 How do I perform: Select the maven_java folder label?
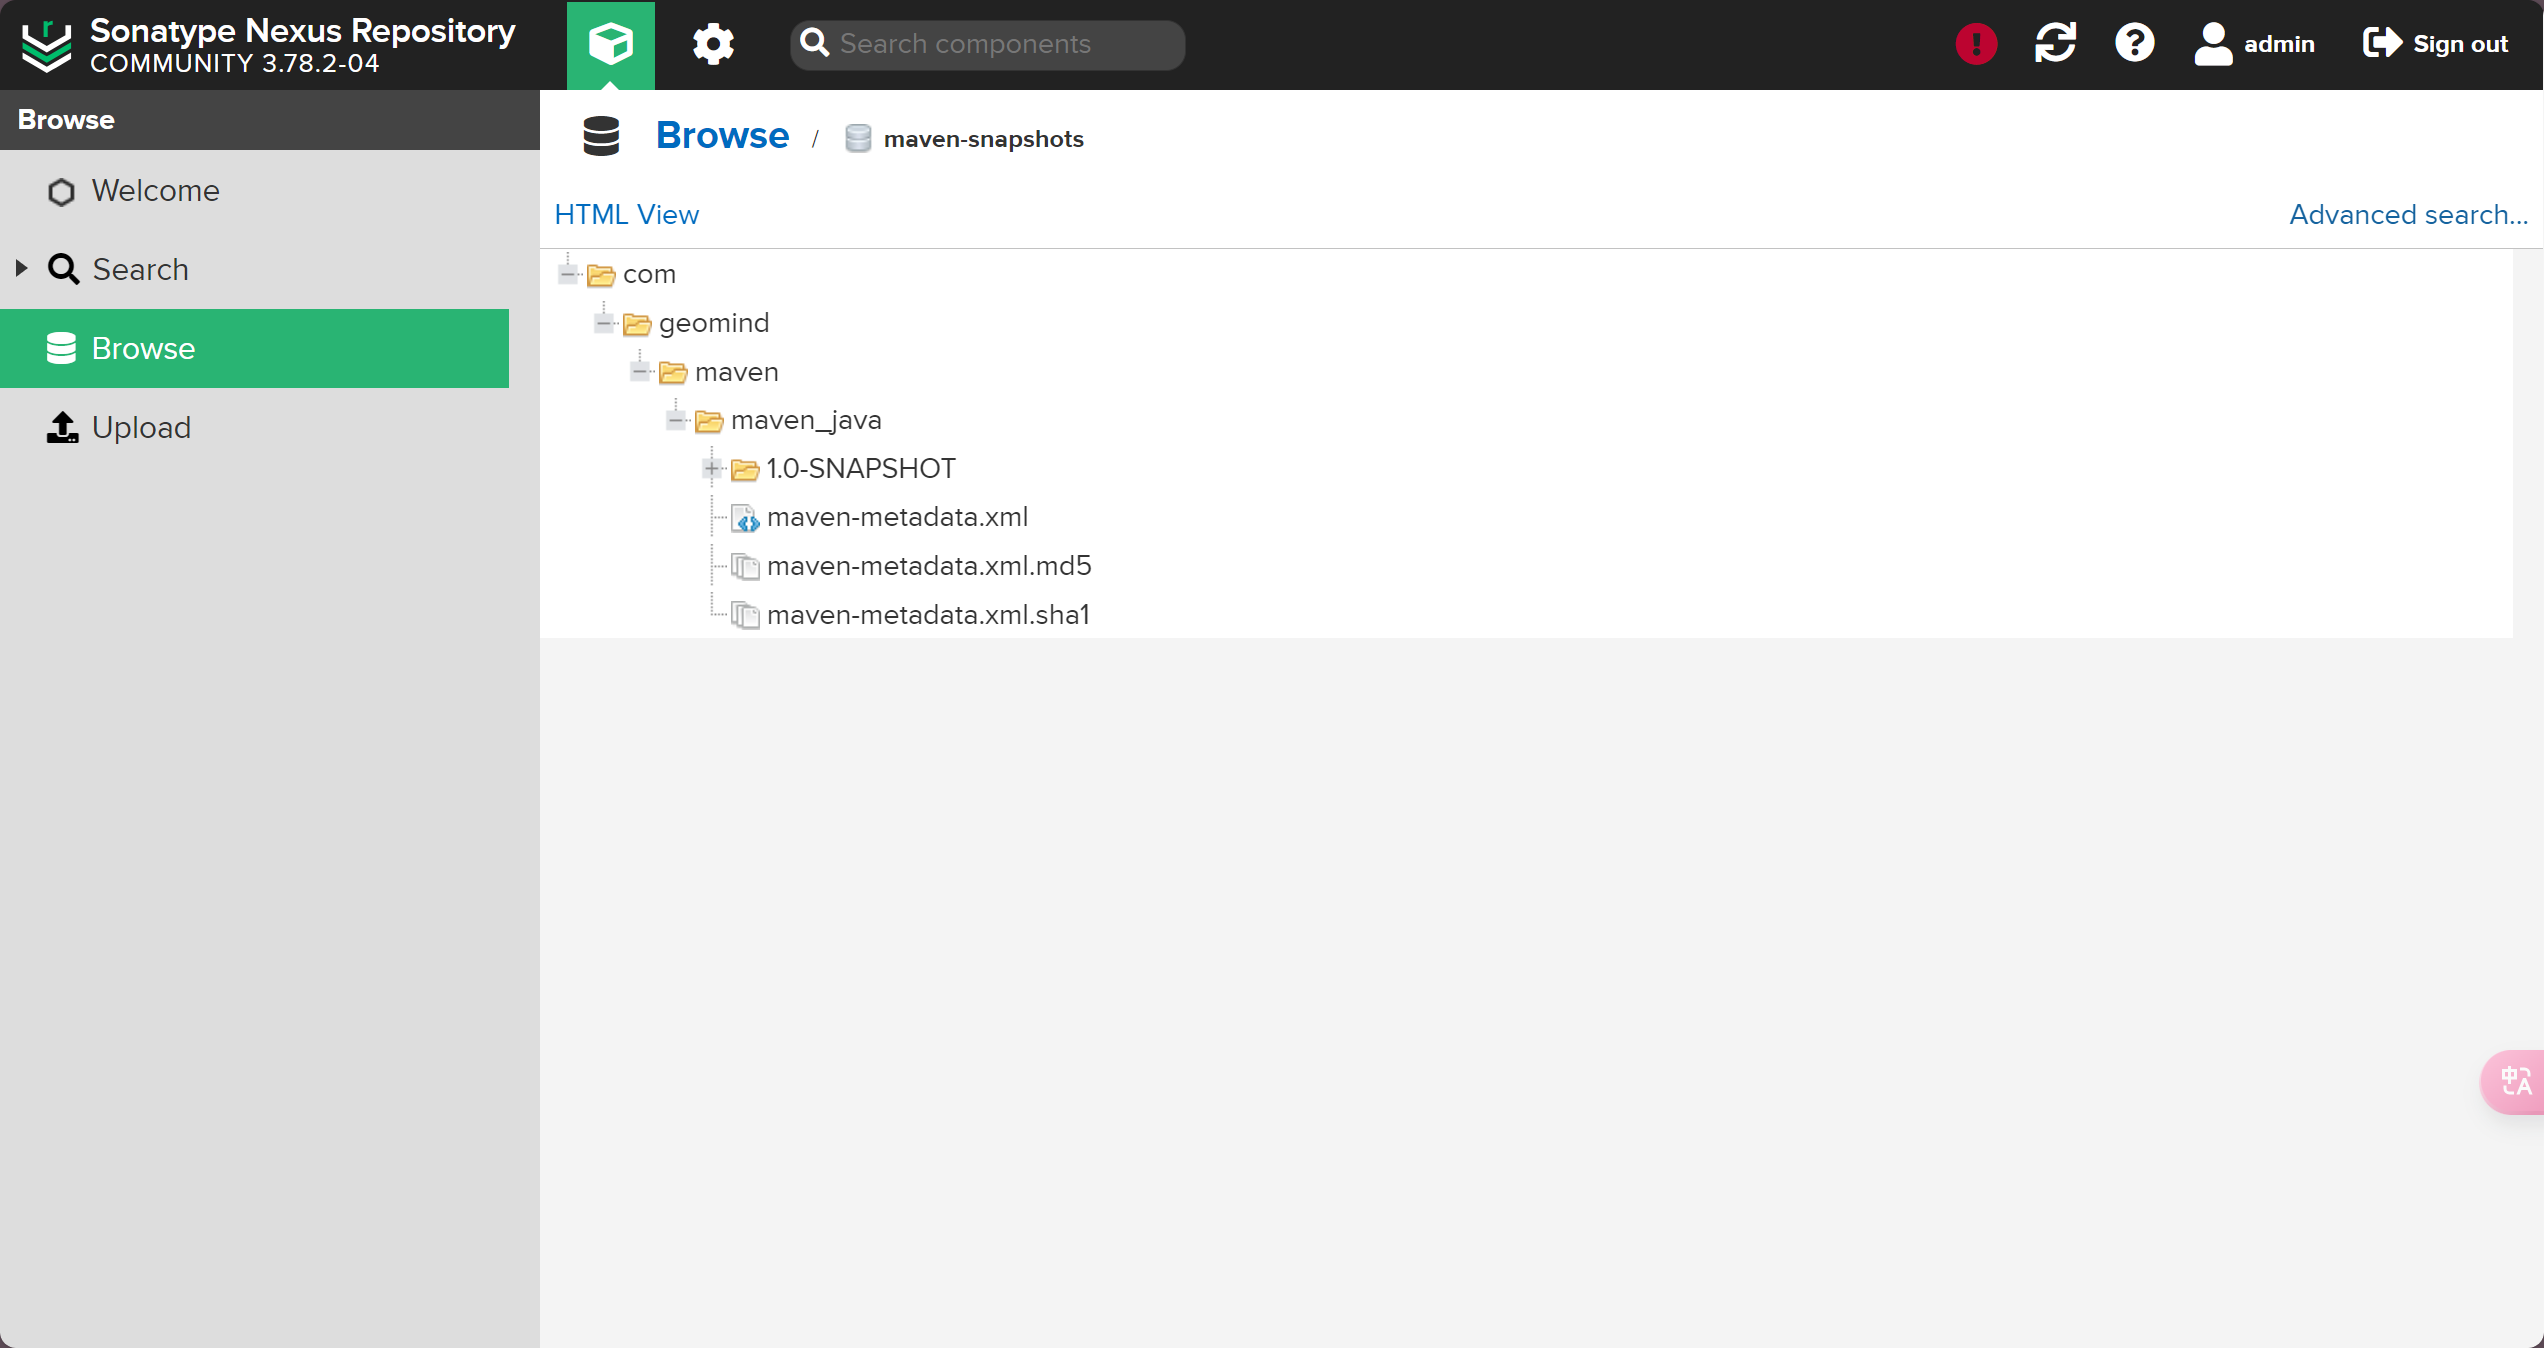[x=806, y=420]
